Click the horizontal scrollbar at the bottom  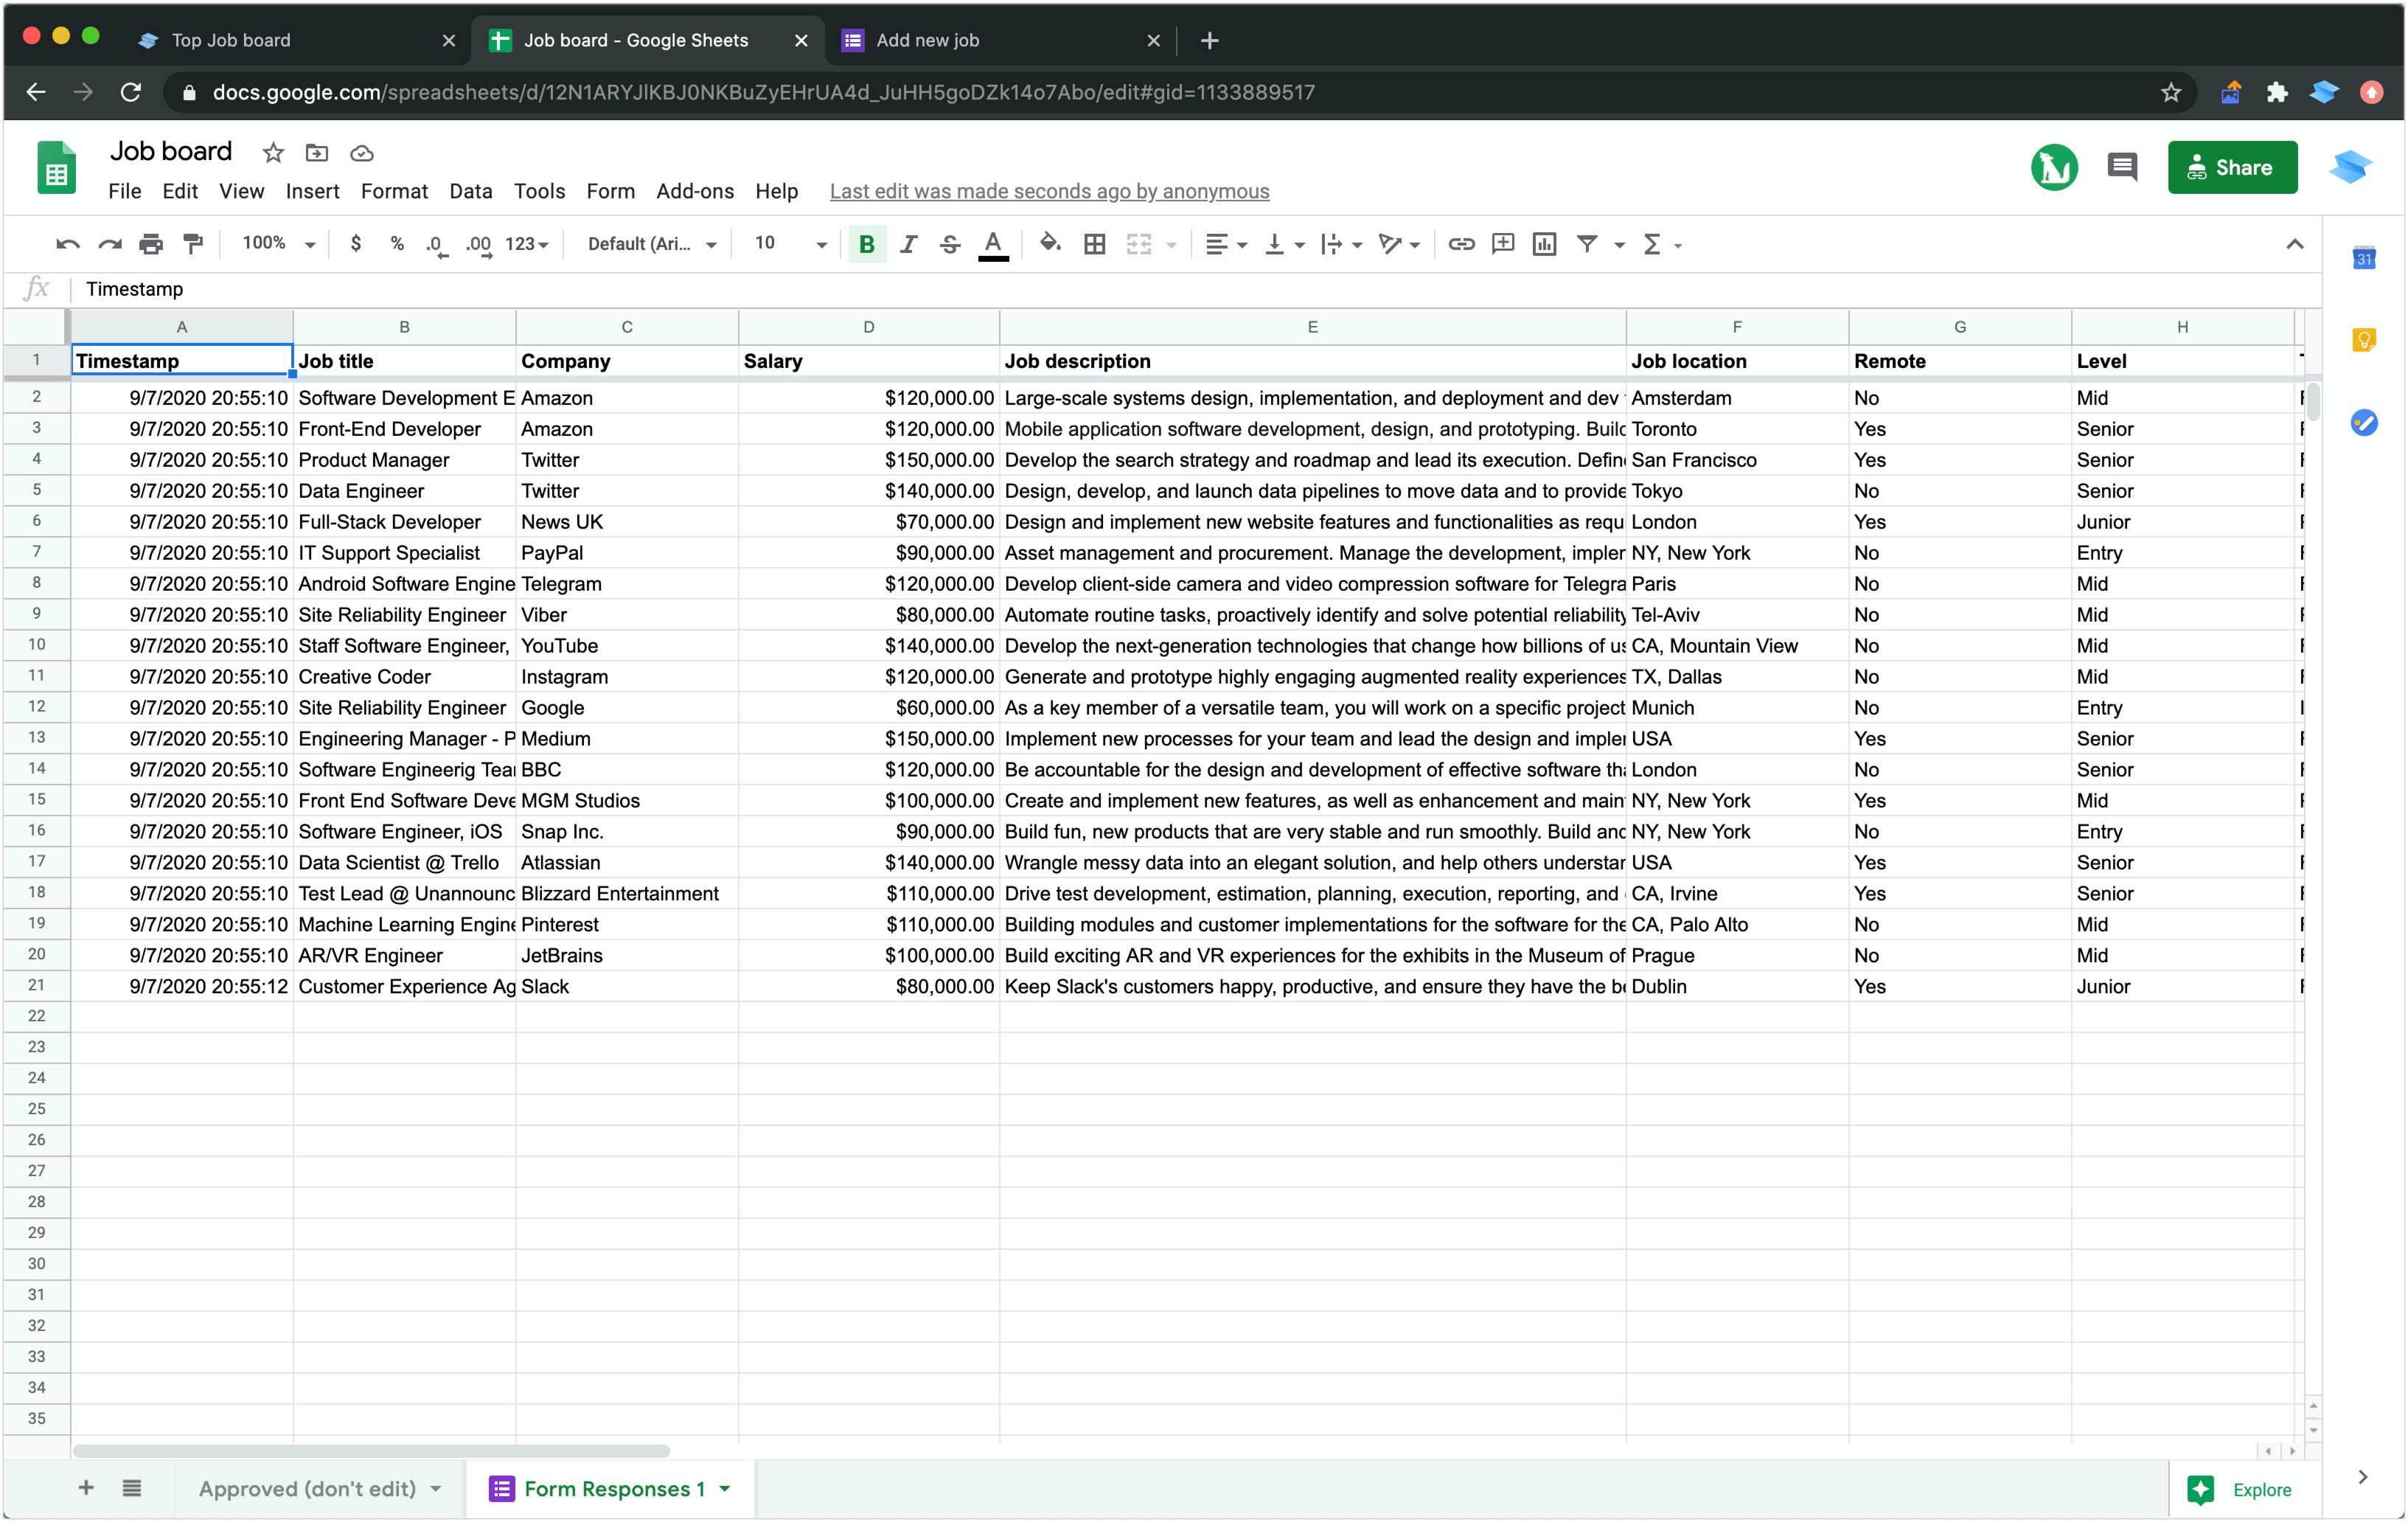[371, 1450]
